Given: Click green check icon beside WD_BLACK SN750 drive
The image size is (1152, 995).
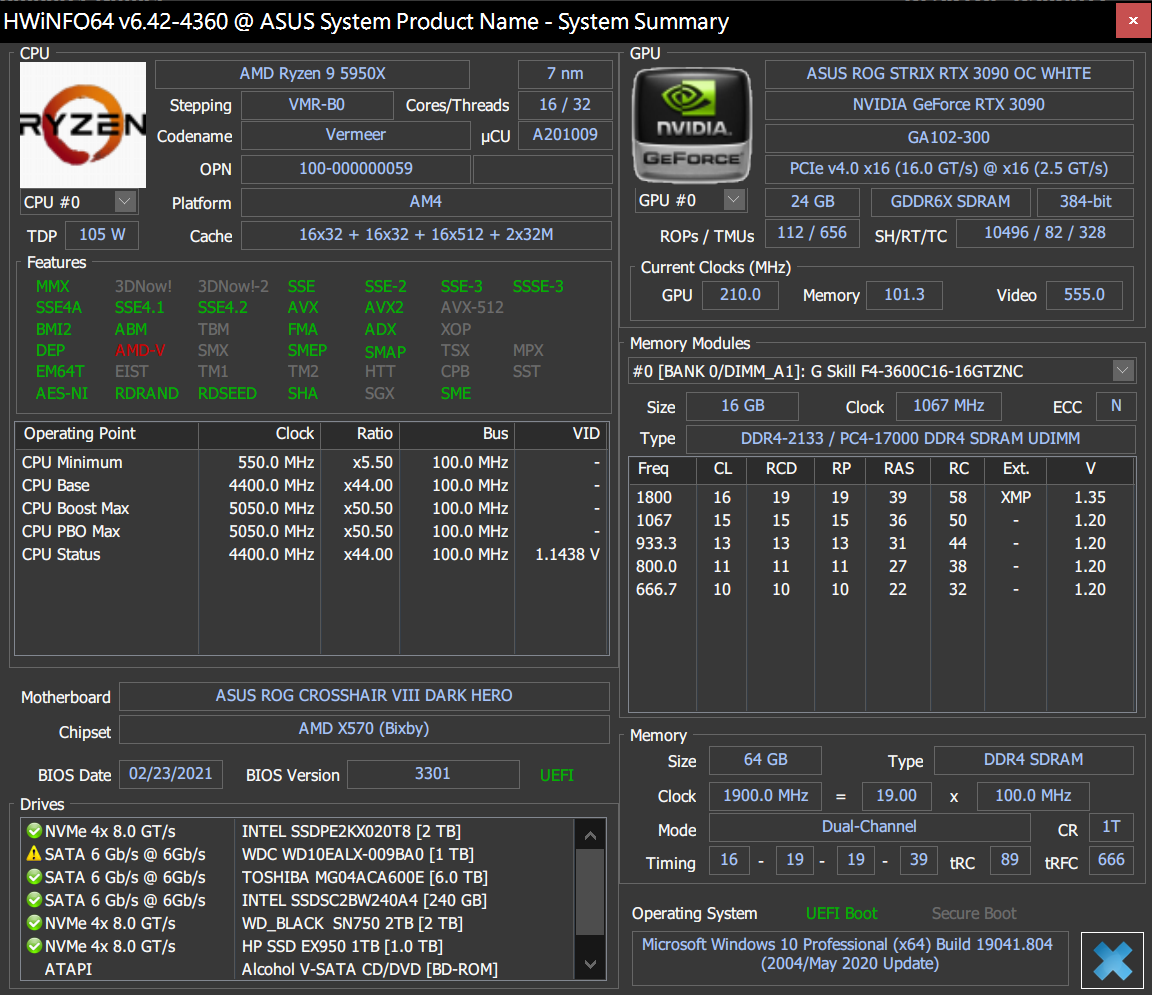Looking at the screenshot, I should pyautogui.click(x=34, y=923).
